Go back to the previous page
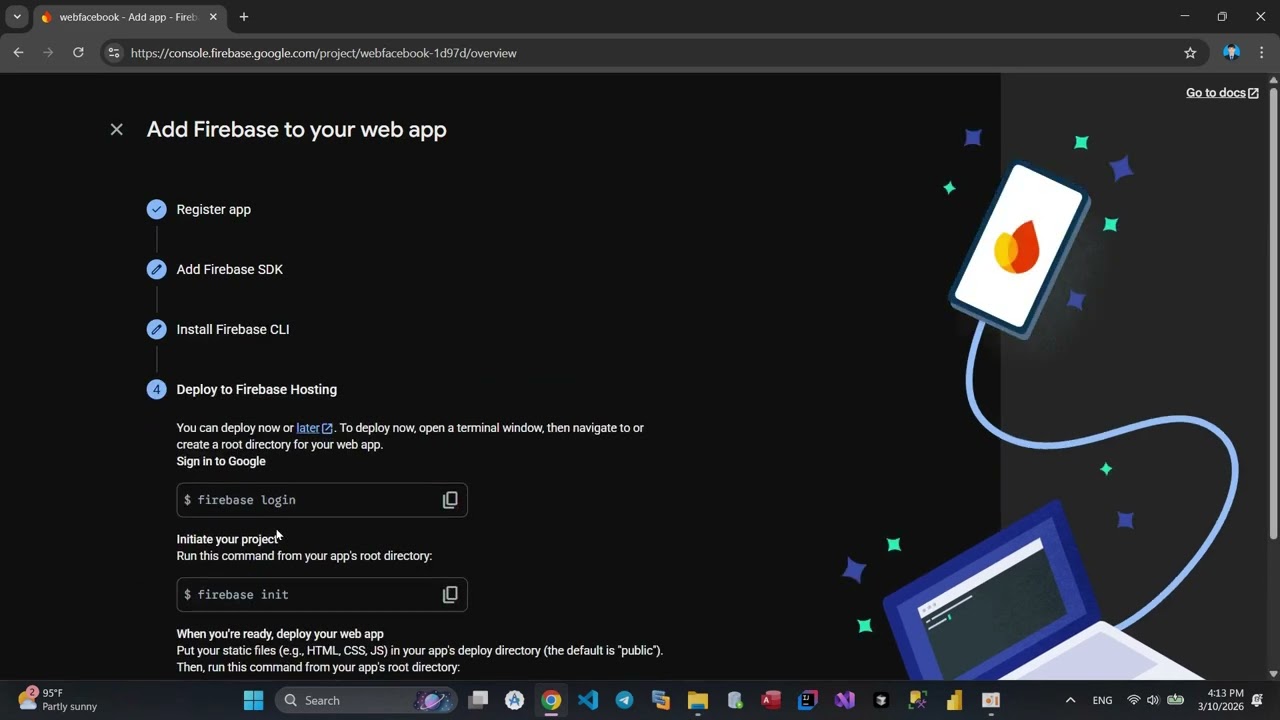The image size is (1280, 720). click(x=18, y=53)
